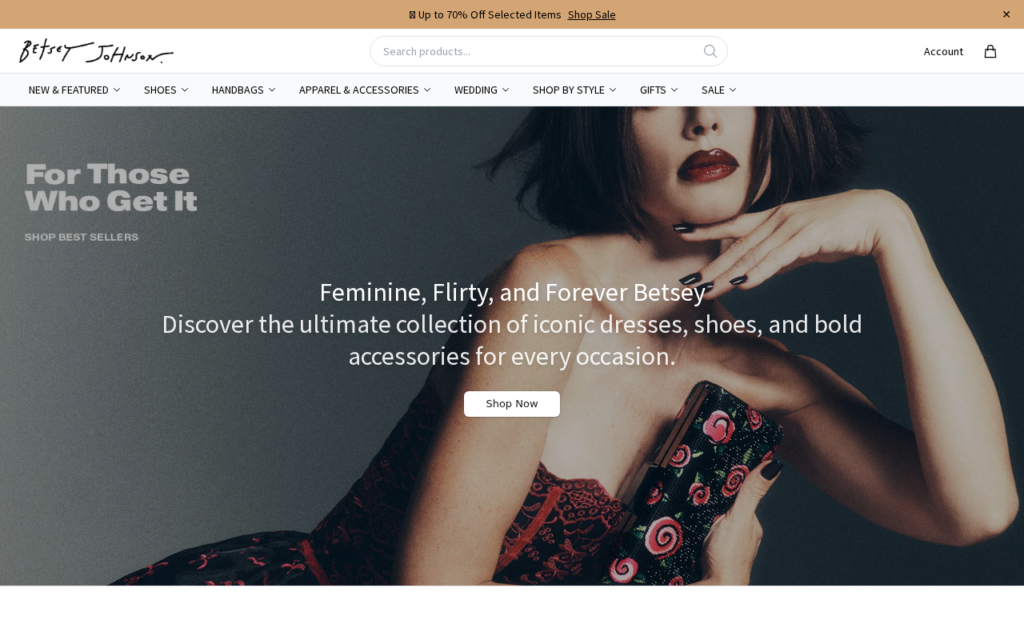Open the Gifts menu
Image resolution: width=1024 pixels, height=640 pixels.
pyautogui.click(x=659, y=90)
